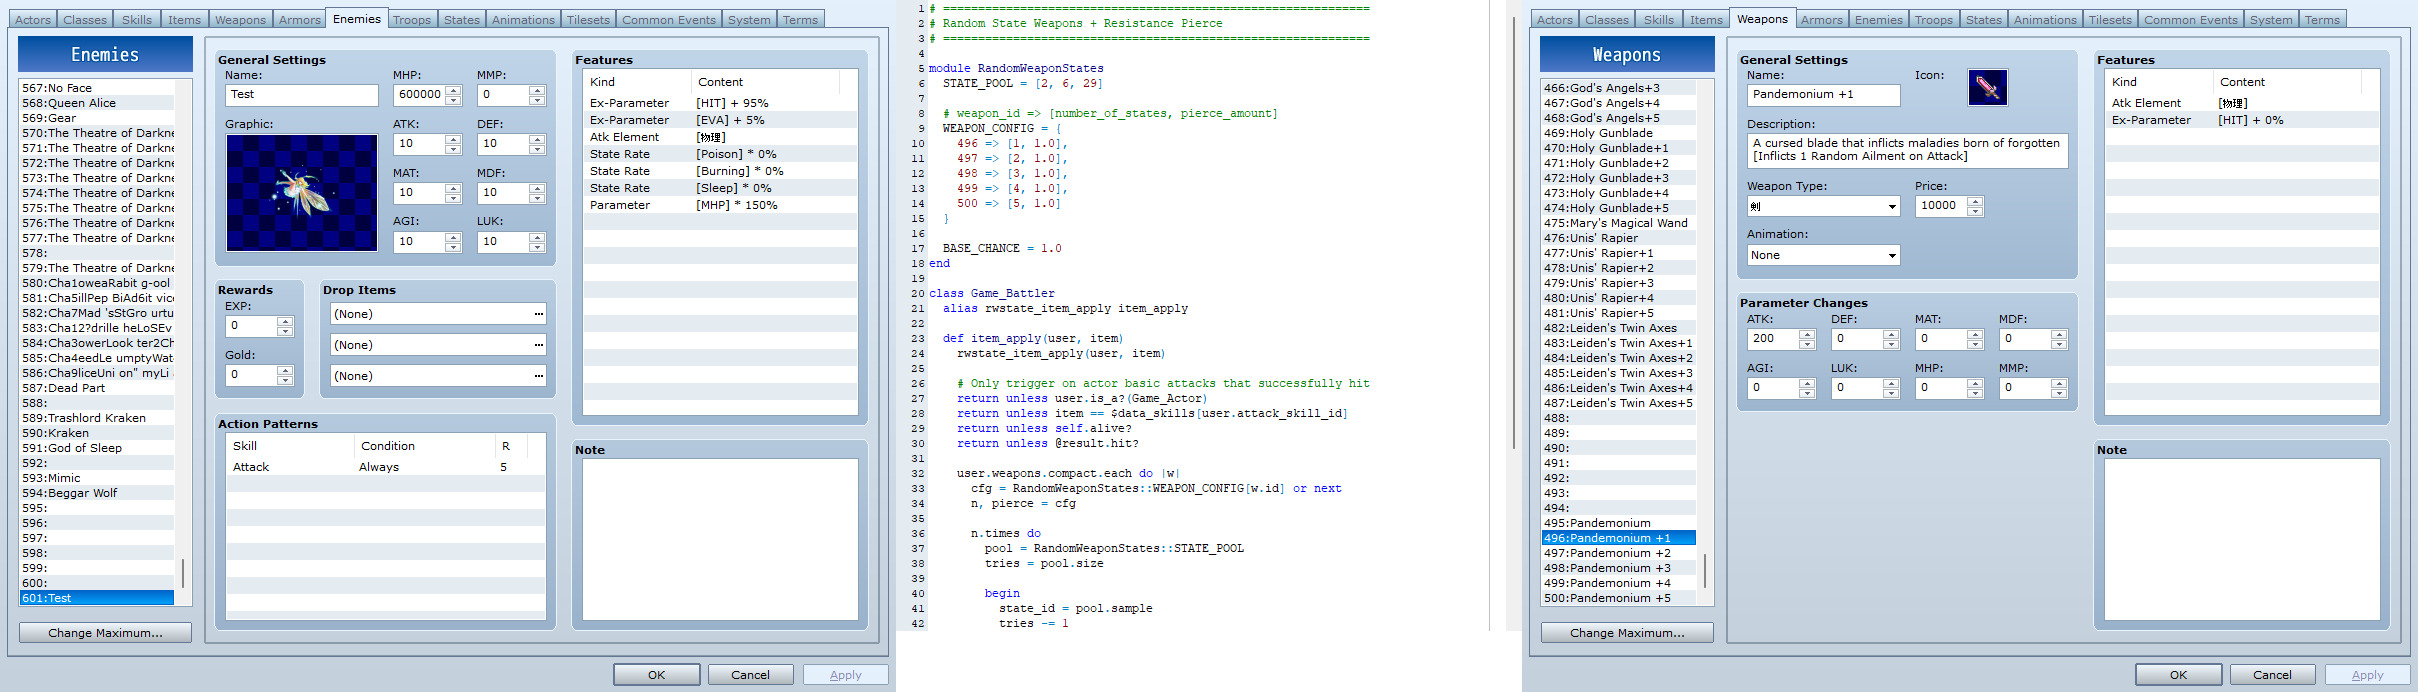Adjust the enemy MAT spinner arrows
Screen dimensions: 2418x692
pos(453,193)
